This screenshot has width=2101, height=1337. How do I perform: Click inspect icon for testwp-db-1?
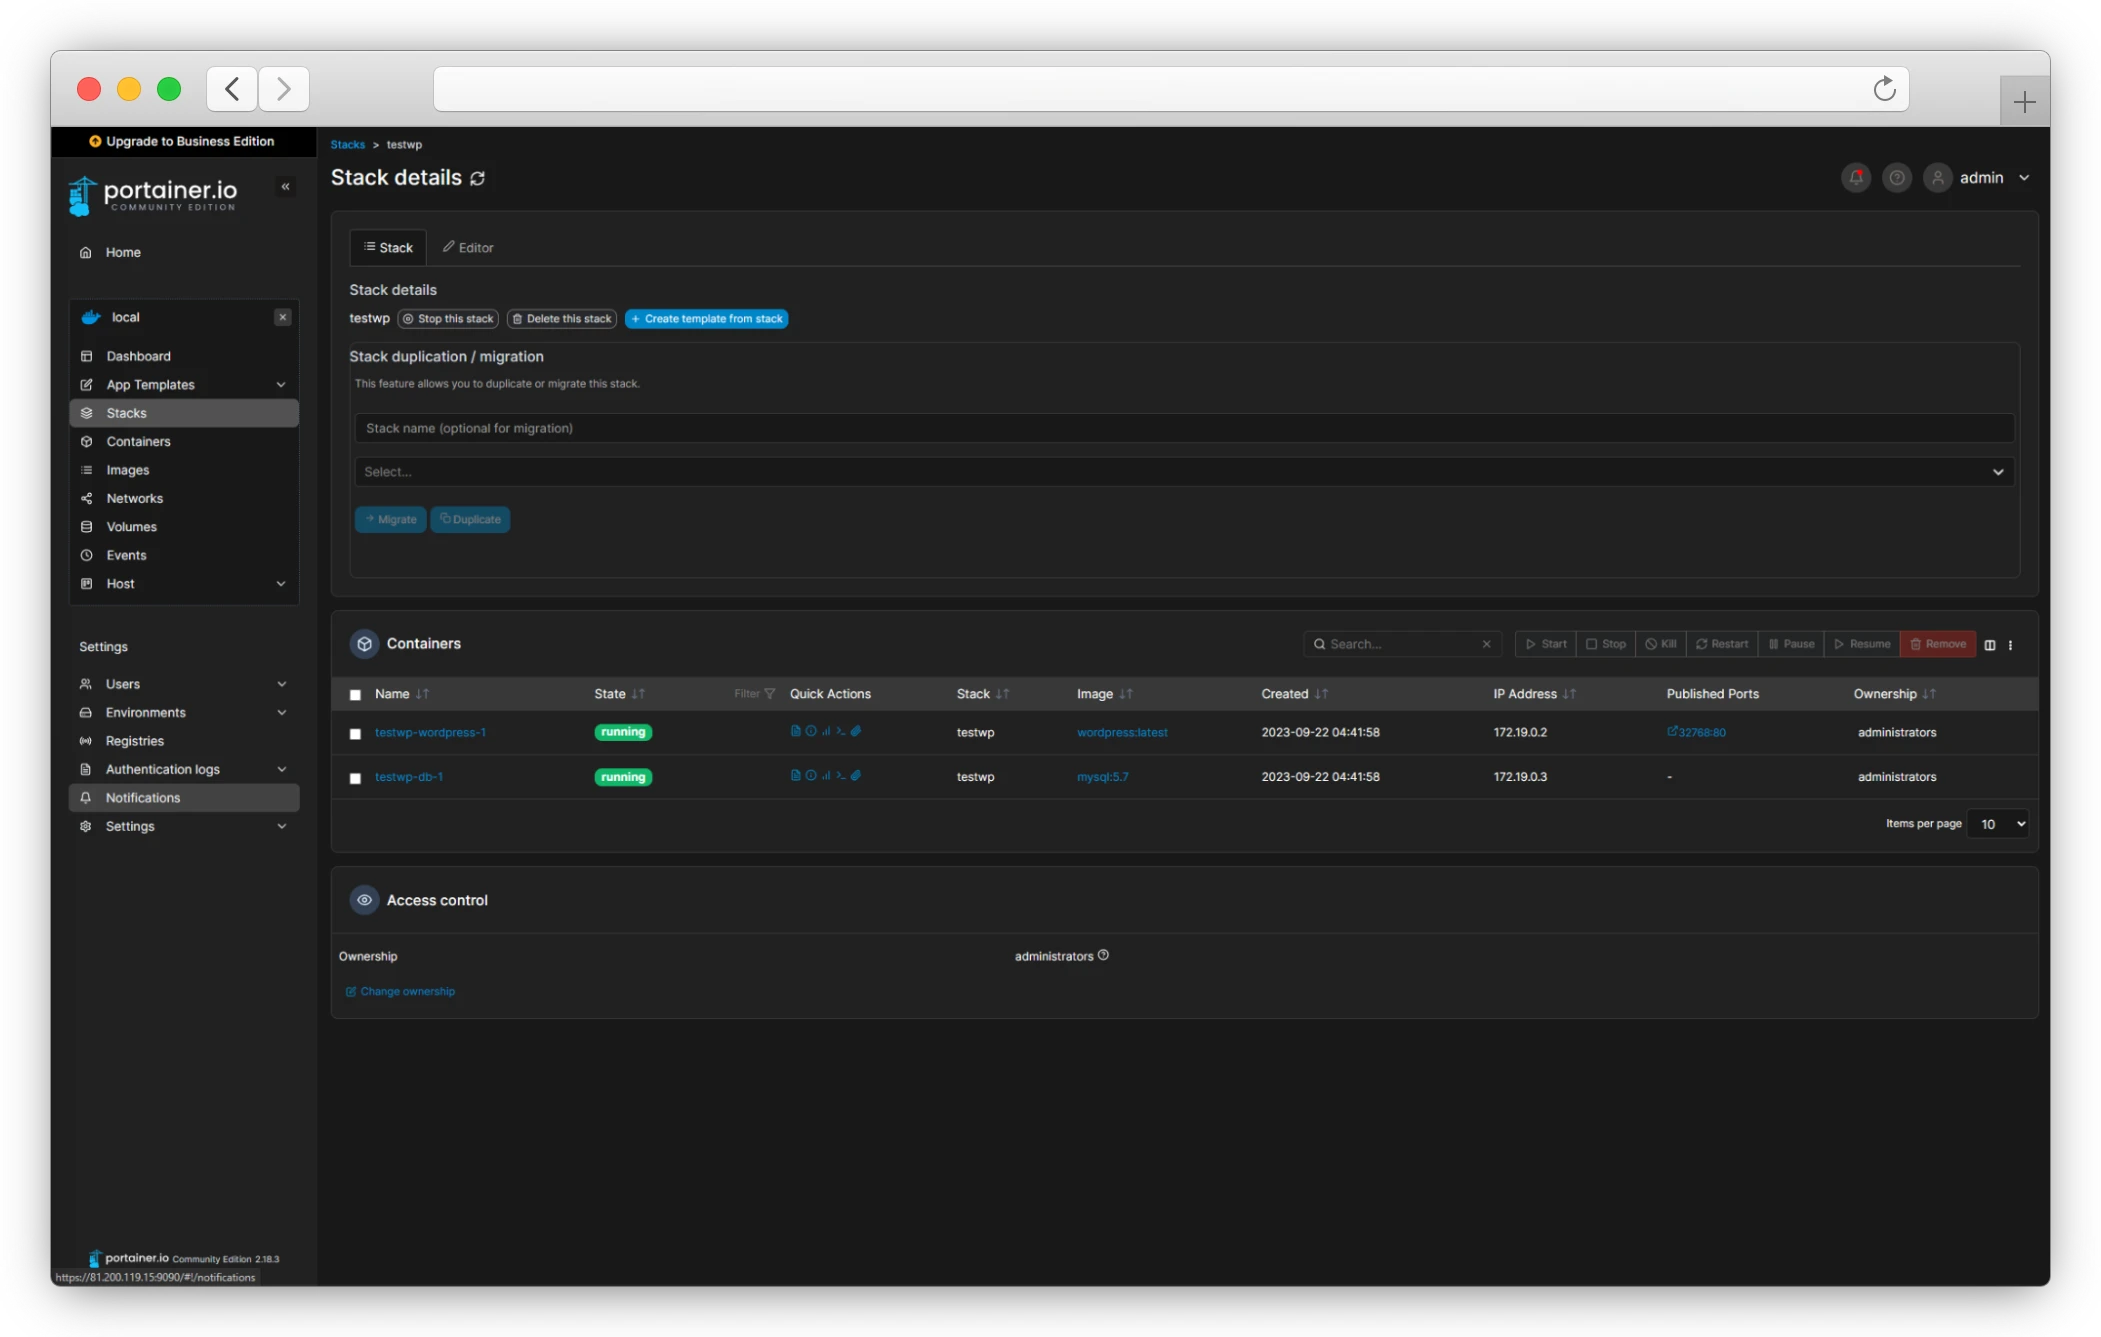pyautogui.click(x=811, y=775)
